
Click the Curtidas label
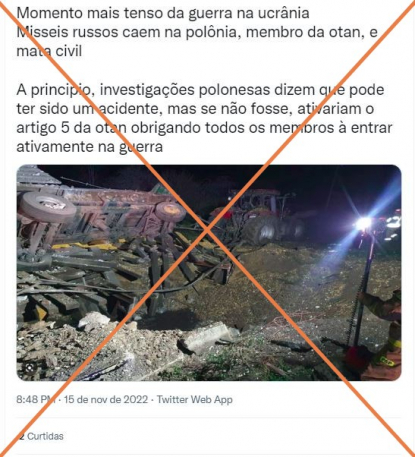click(x=45, y=436)
